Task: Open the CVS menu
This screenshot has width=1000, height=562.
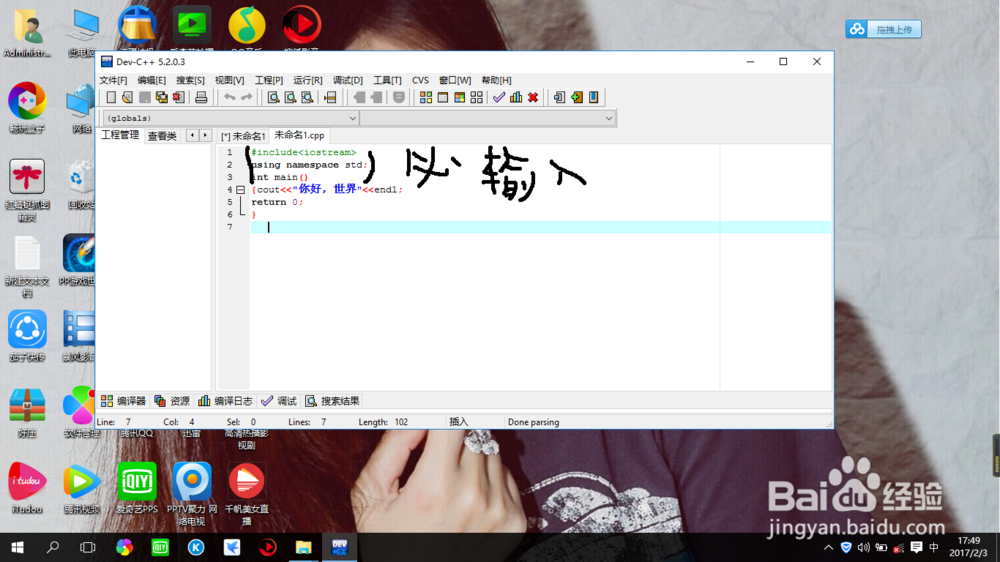Action: click(x=420, y=80)
